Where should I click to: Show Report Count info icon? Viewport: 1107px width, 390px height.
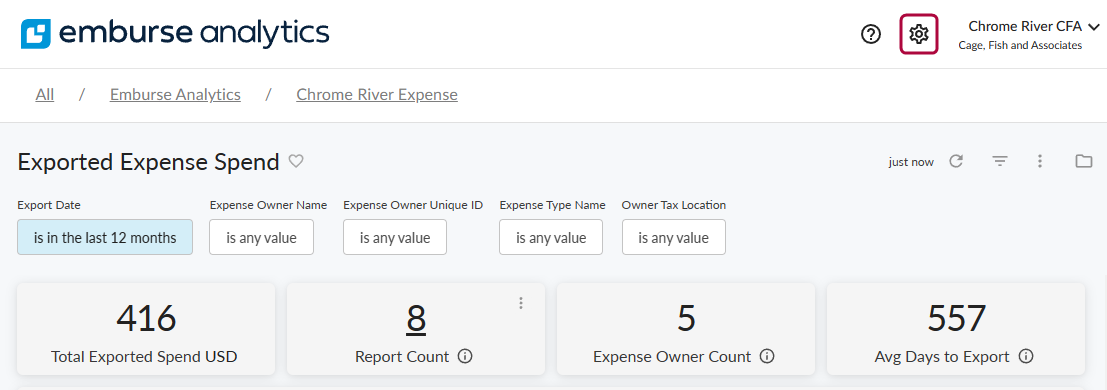pos(465,357)
